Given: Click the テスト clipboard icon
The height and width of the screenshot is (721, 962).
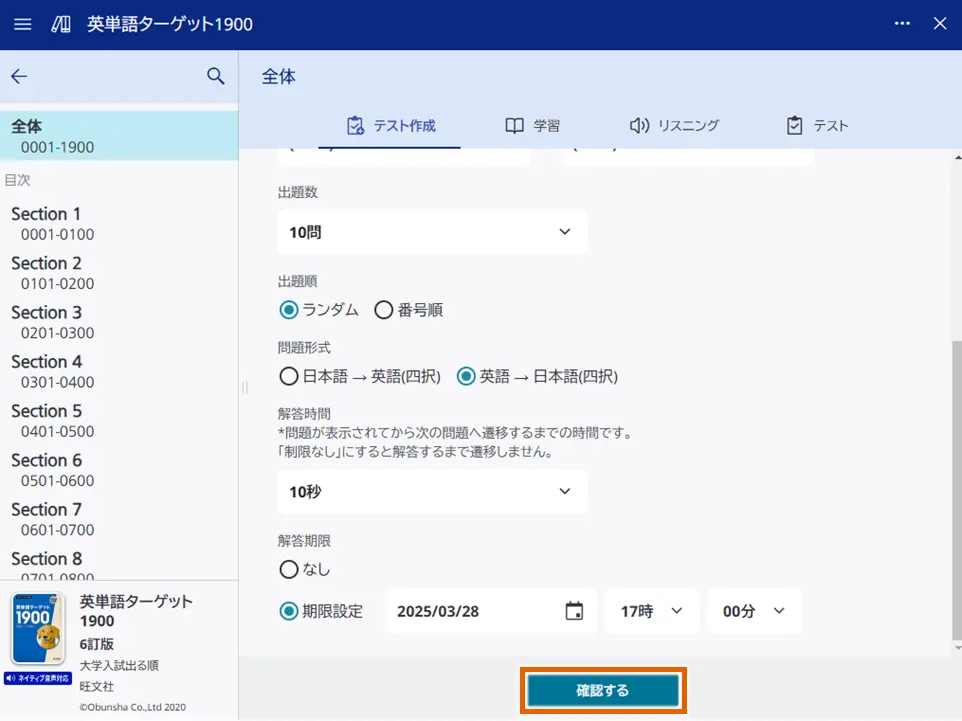Looking at the screenshot, I should (x=796, y=125).
